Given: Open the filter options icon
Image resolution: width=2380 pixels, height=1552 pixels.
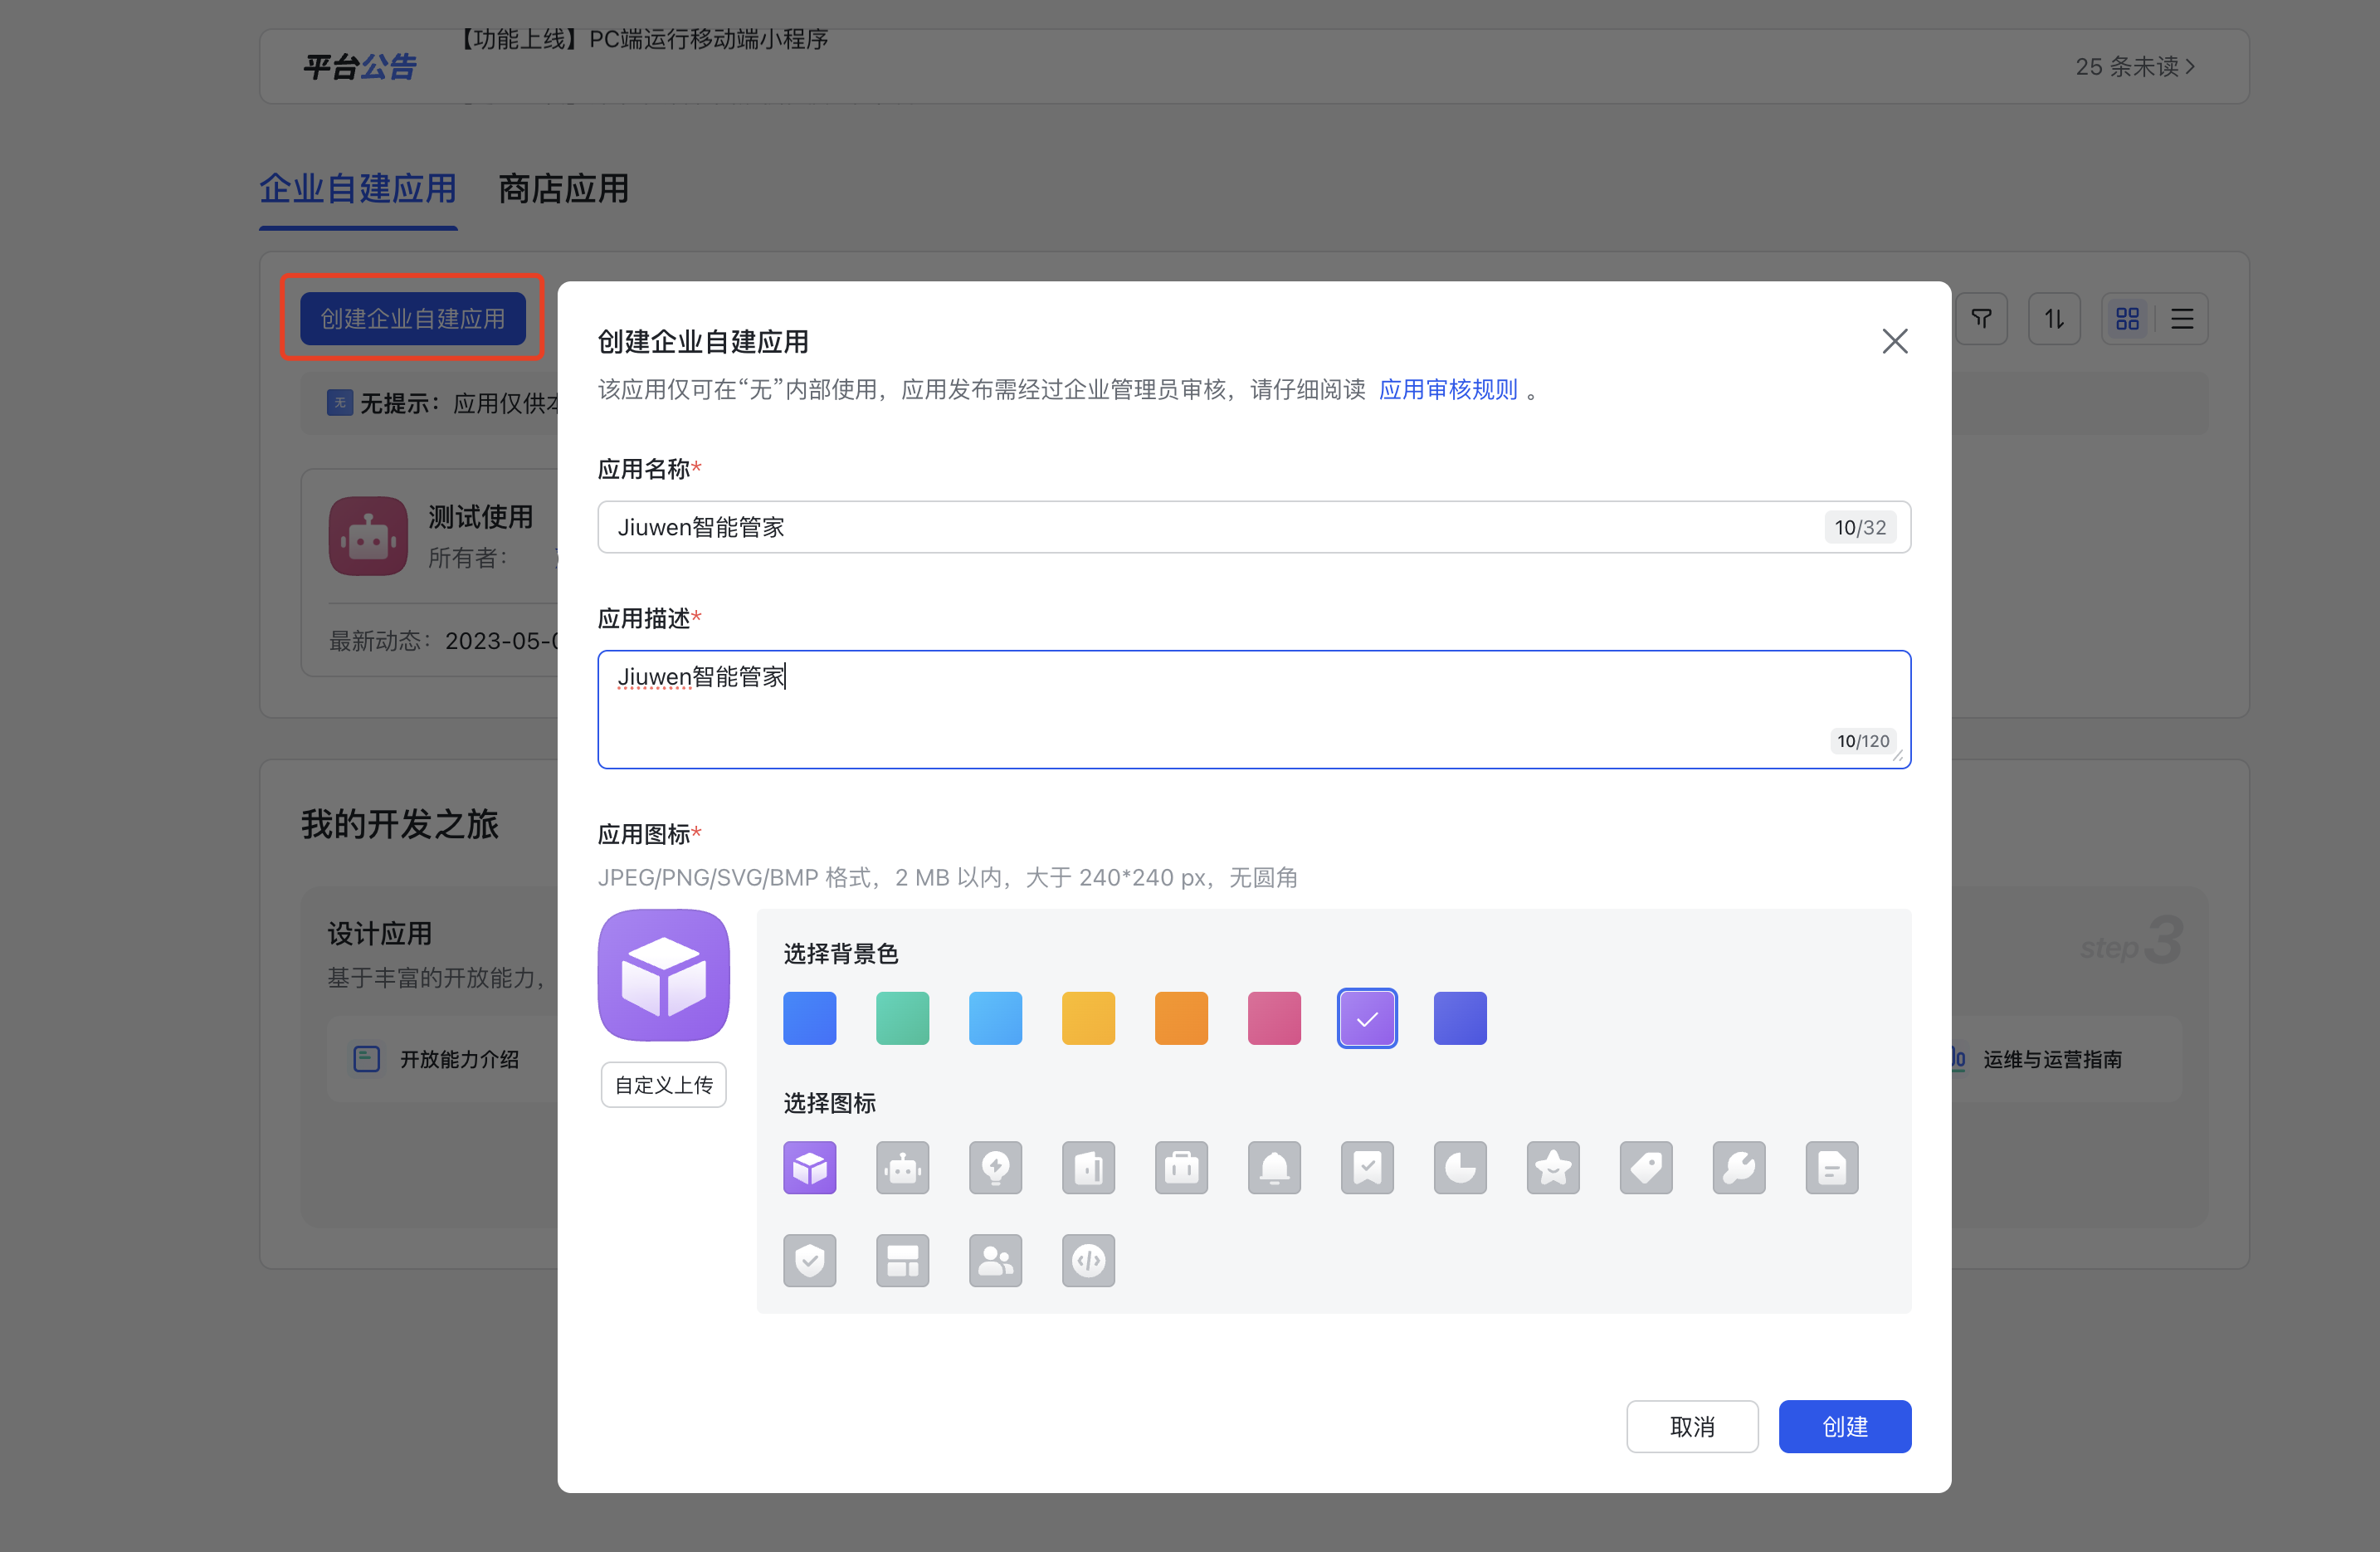Looking at the screenshot, I should point(1981,318).
